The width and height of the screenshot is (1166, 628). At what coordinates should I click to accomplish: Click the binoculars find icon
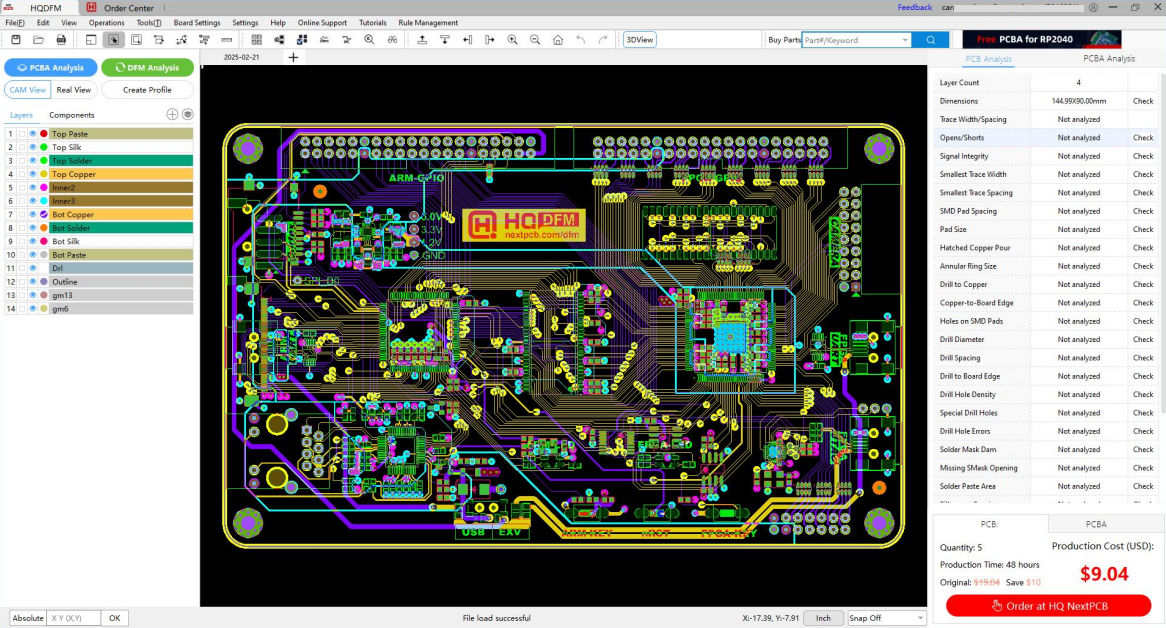point(393,40)
